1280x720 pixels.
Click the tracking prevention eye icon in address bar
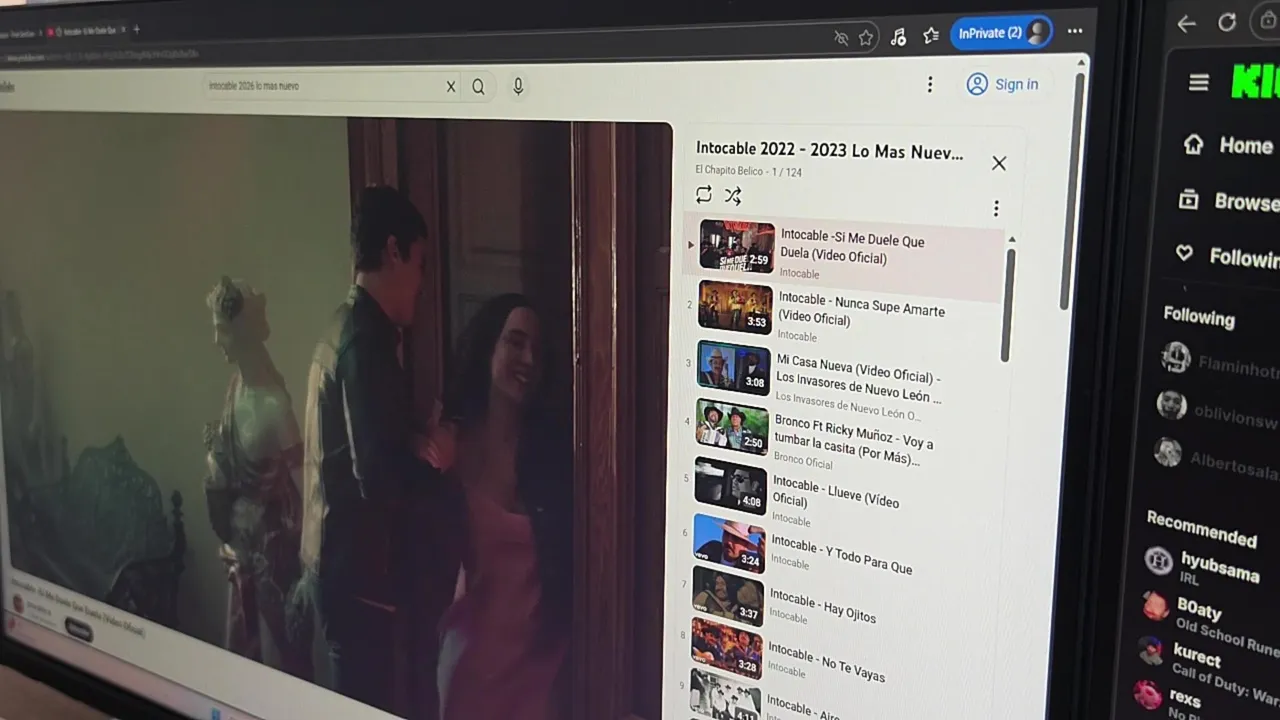pyautogui.click(x=841, y=38)
